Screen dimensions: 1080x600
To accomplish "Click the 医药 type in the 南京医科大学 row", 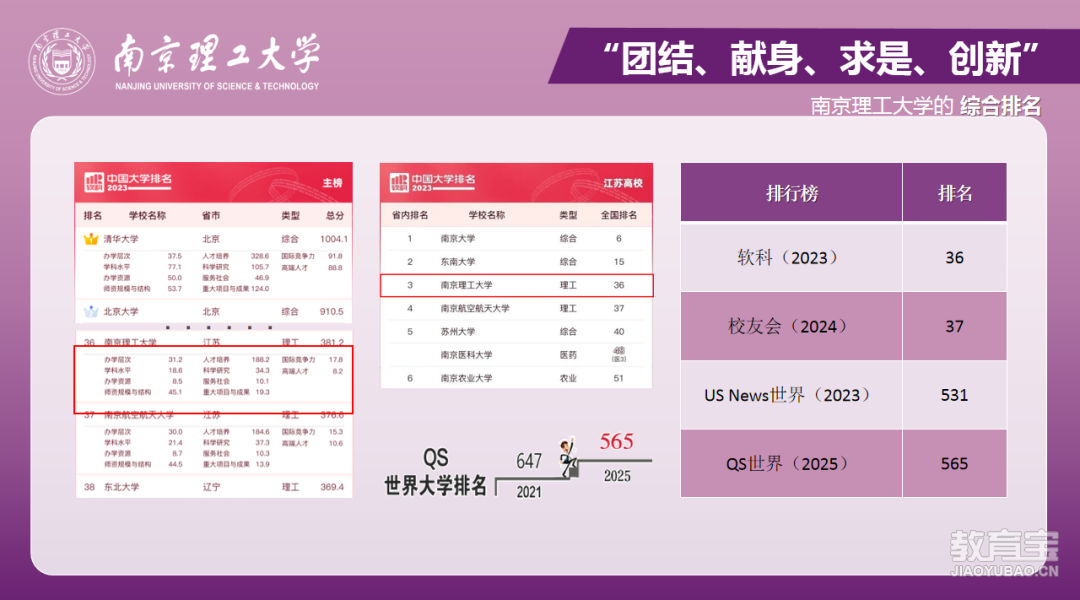I will pos(568,355).
